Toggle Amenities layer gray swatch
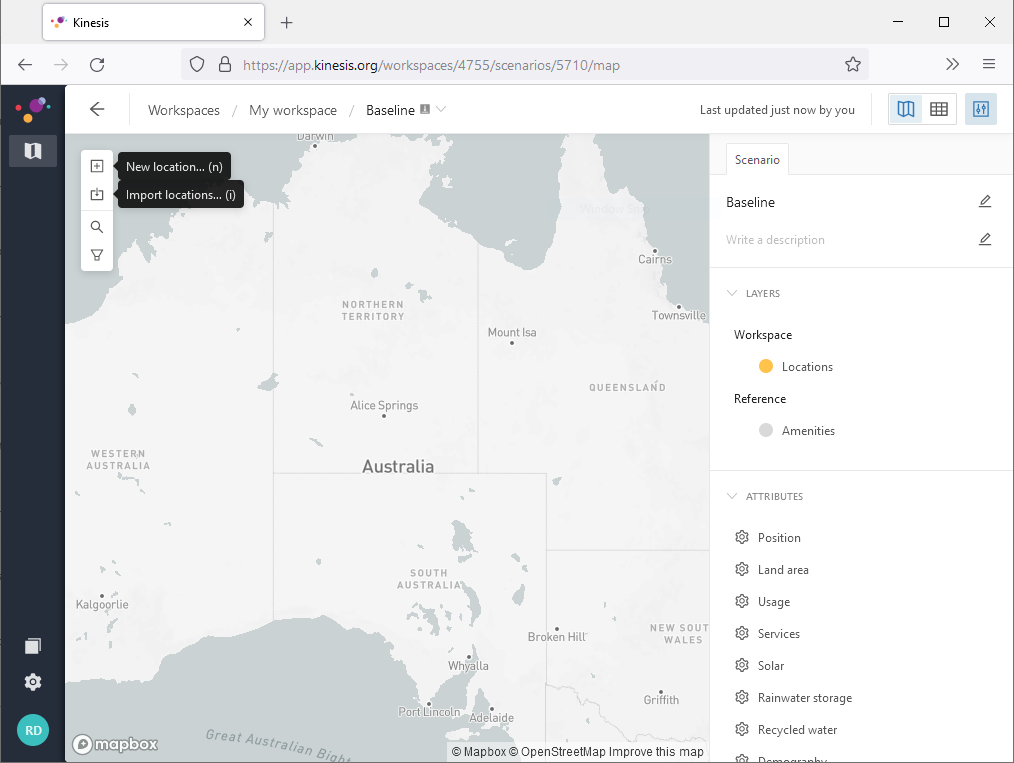1014x763 pixels. point(766,431)
